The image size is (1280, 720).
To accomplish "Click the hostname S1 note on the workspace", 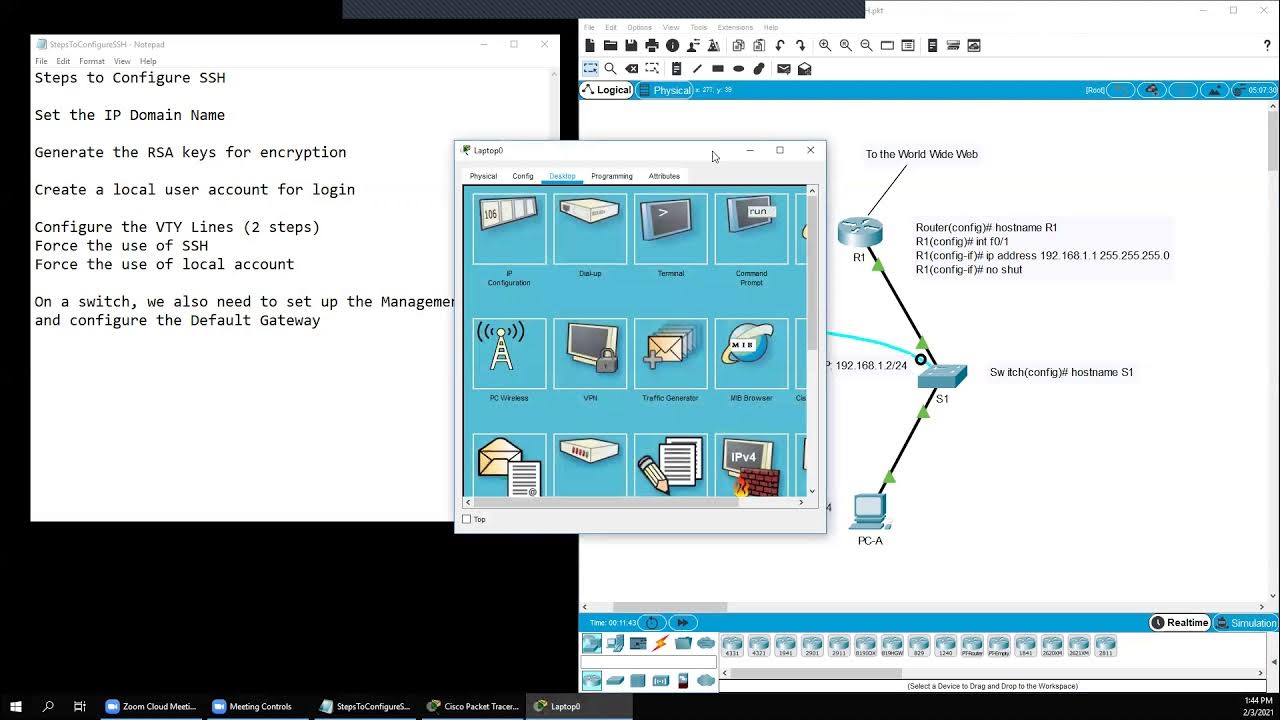I will click(x=1061, y=372).
